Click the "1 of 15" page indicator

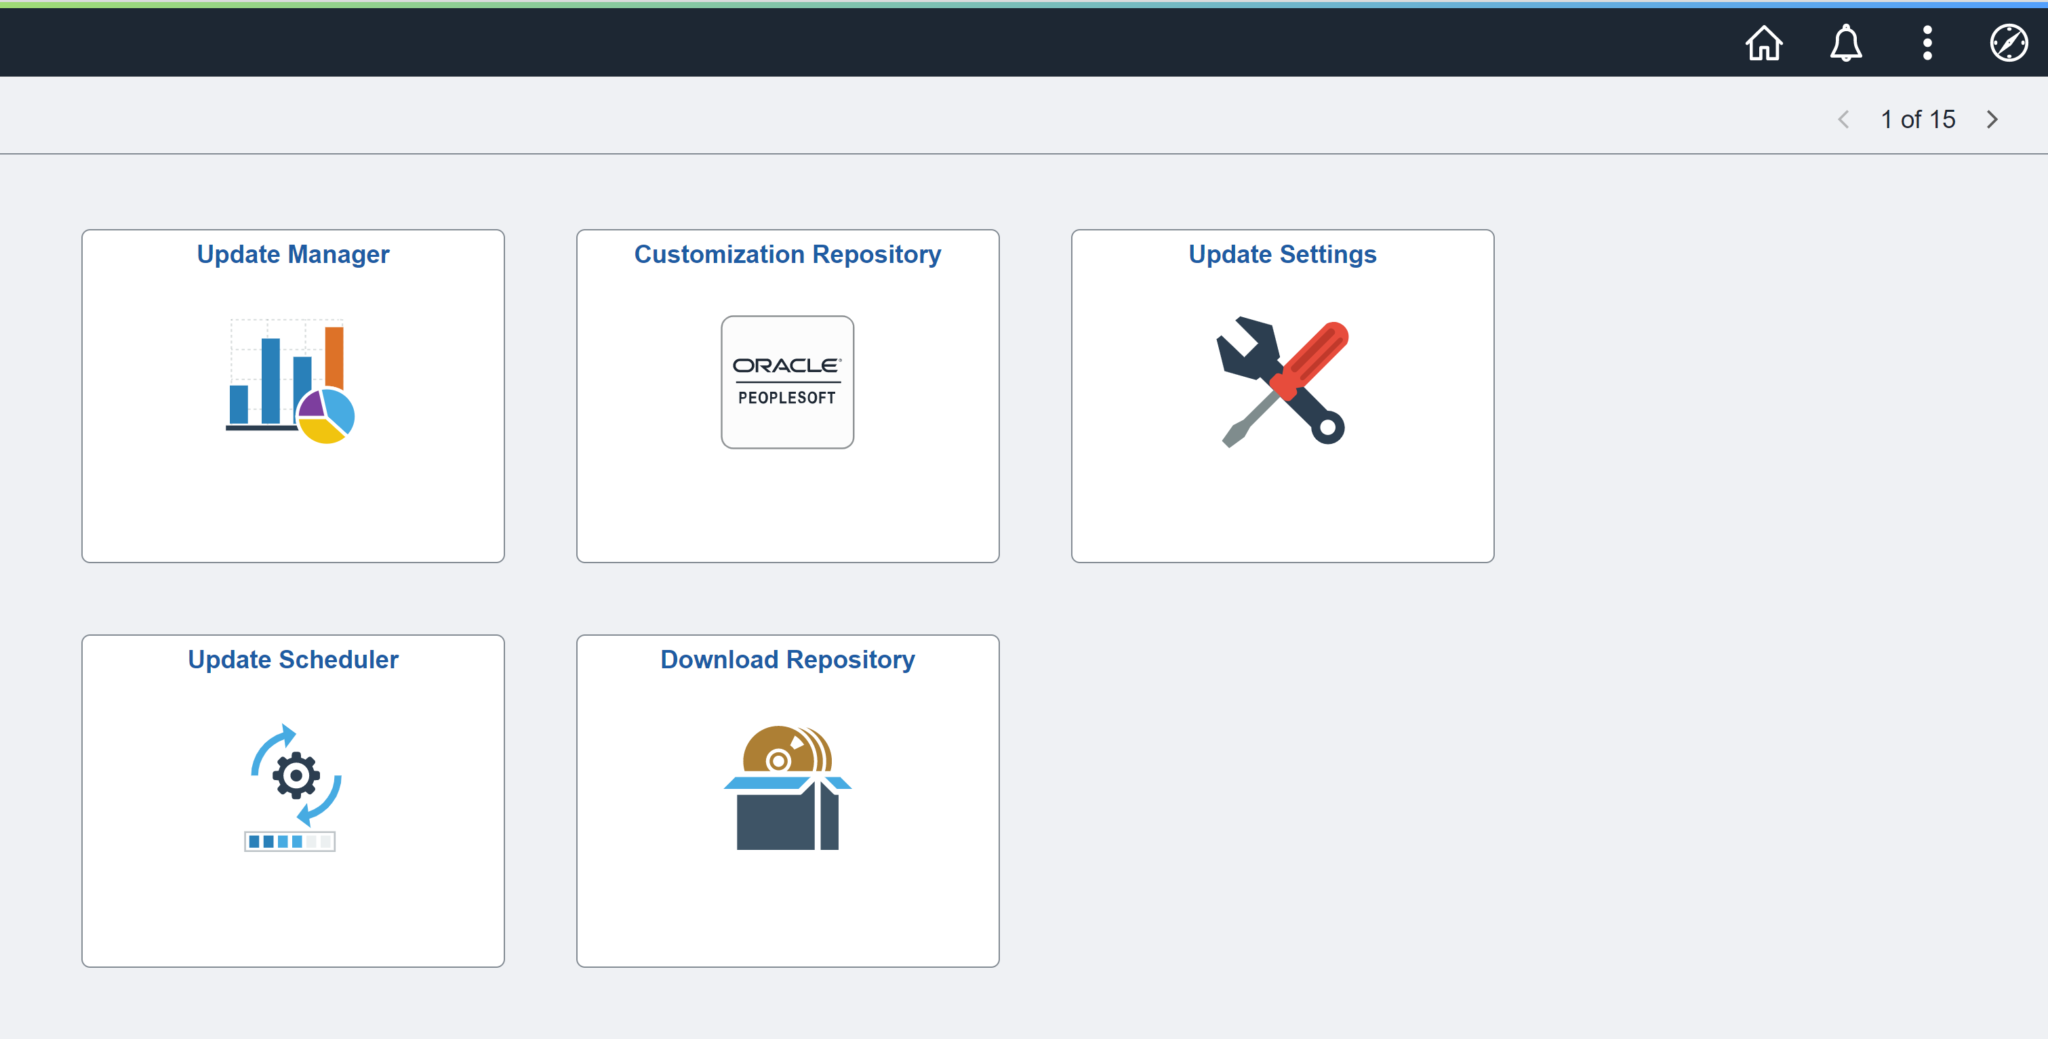coord(1917,120)
